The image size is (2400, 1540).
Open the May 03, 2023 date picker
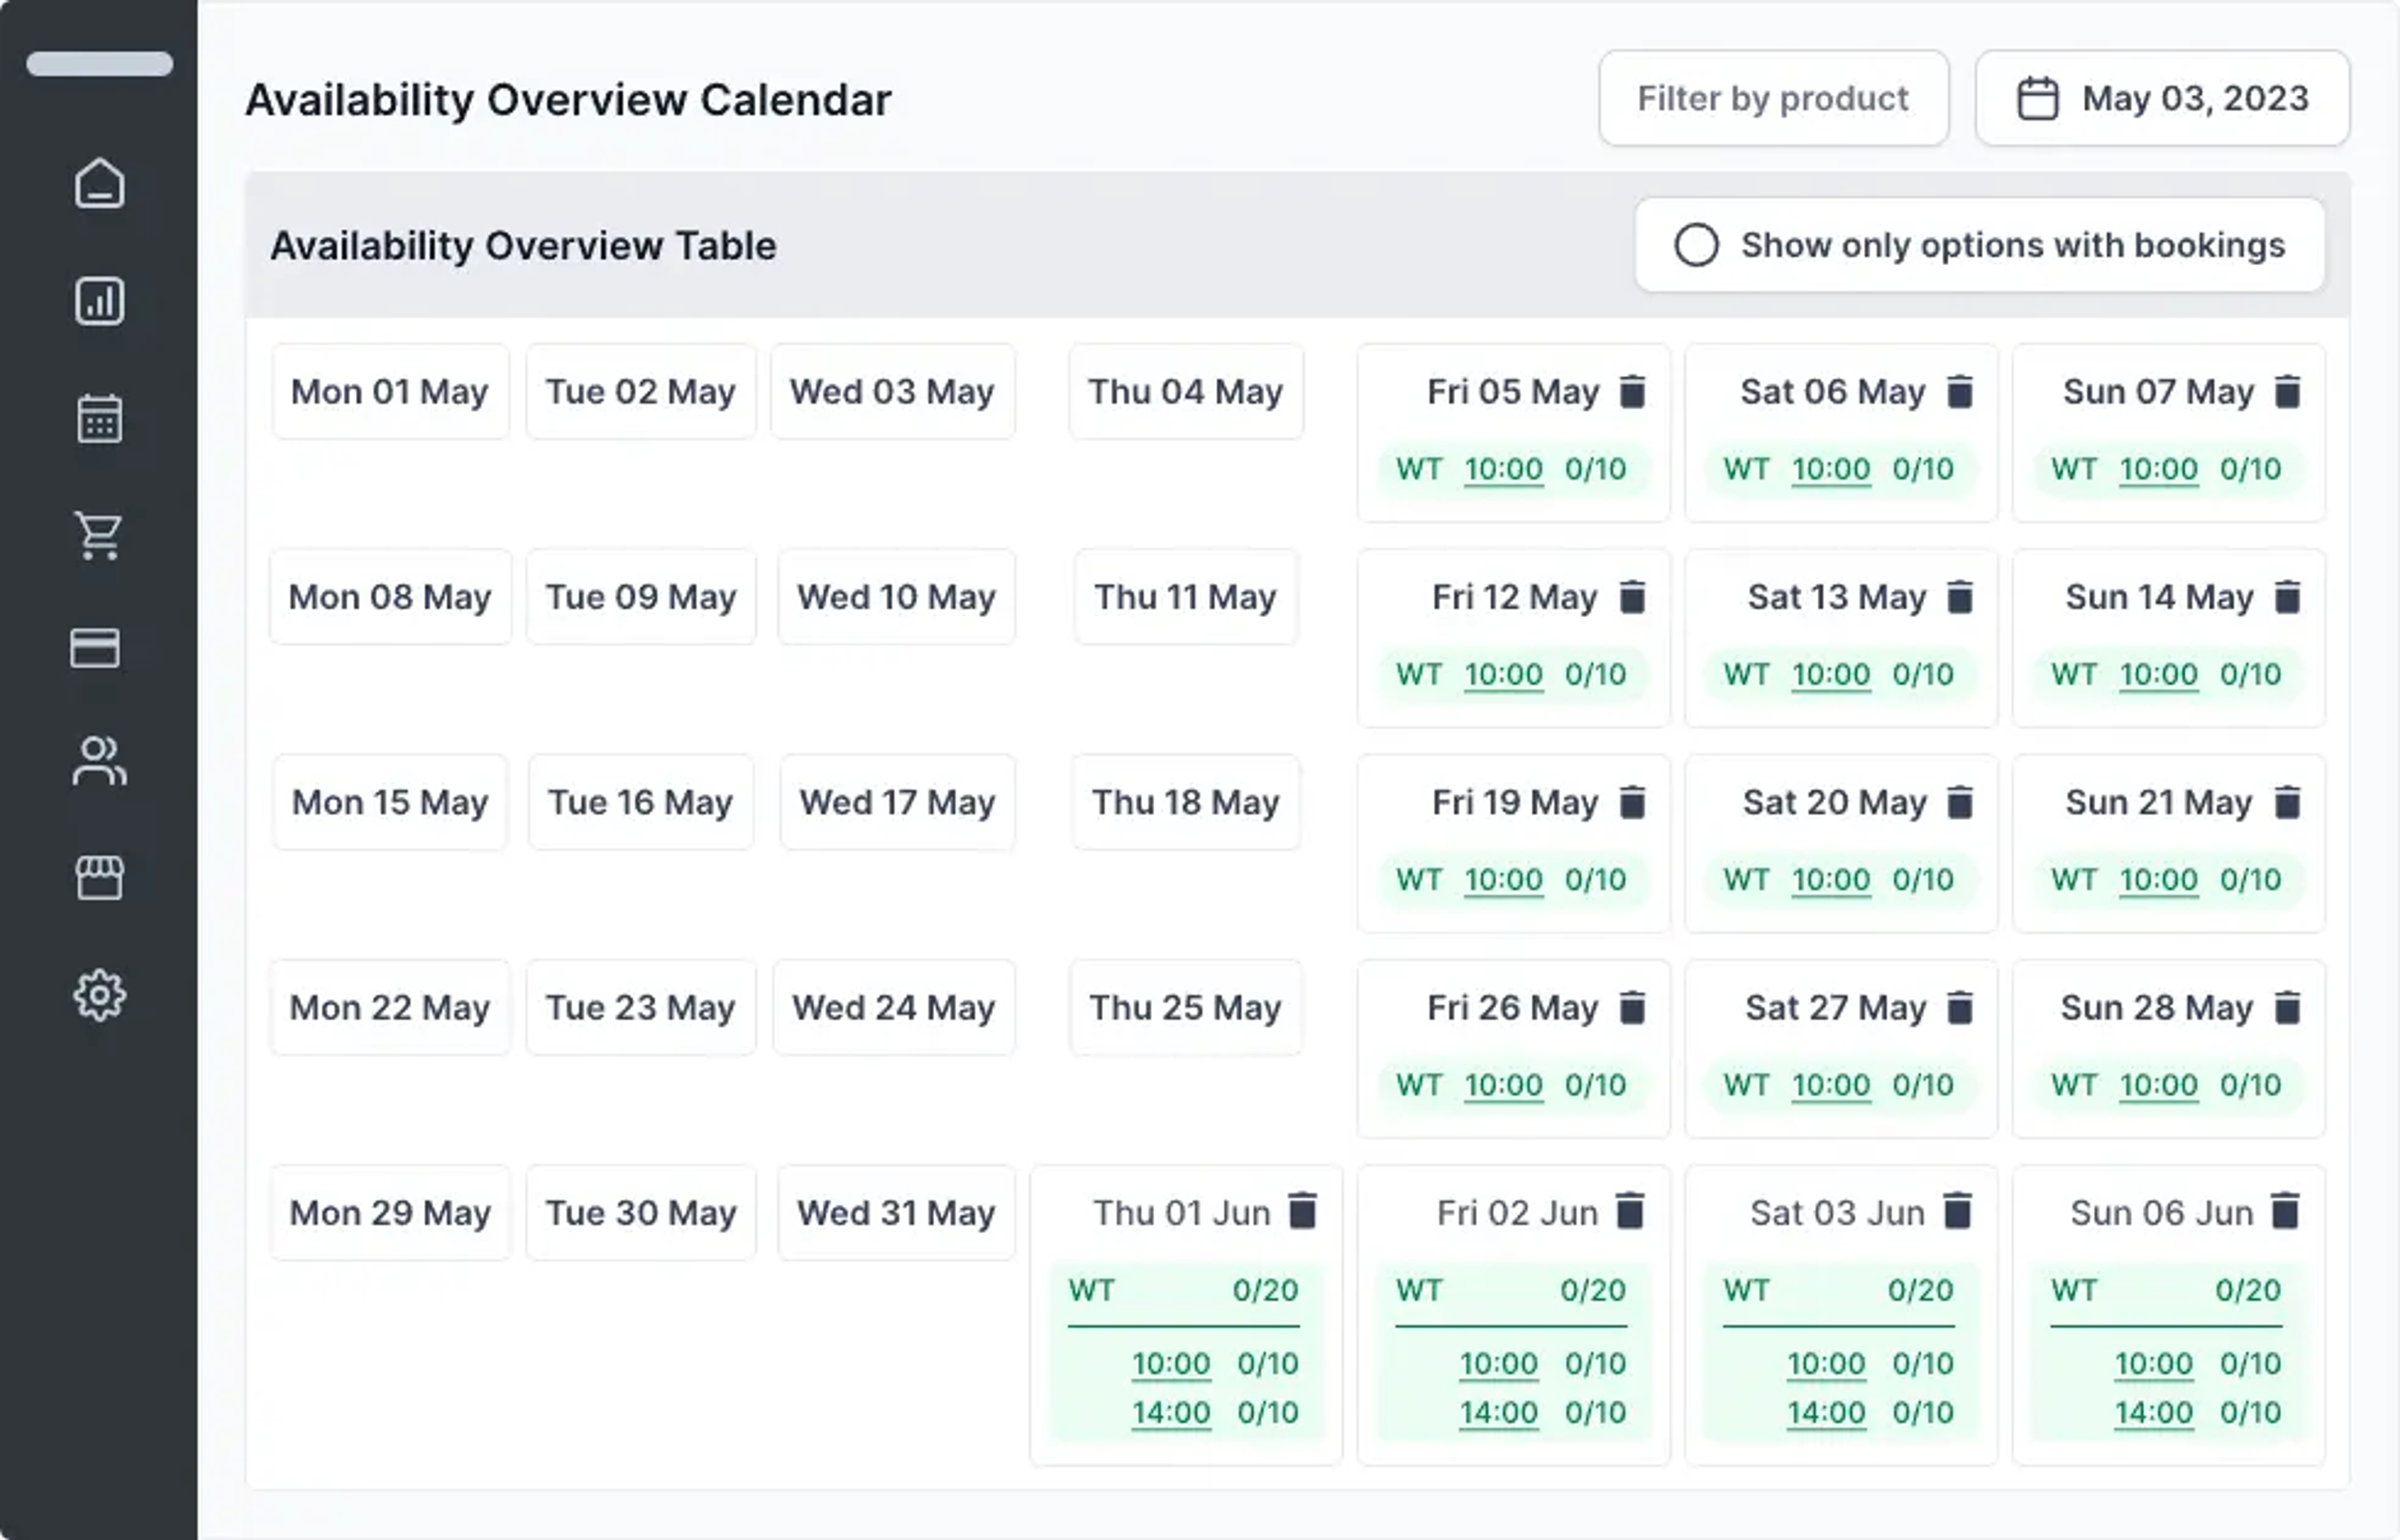(2162, 98)
